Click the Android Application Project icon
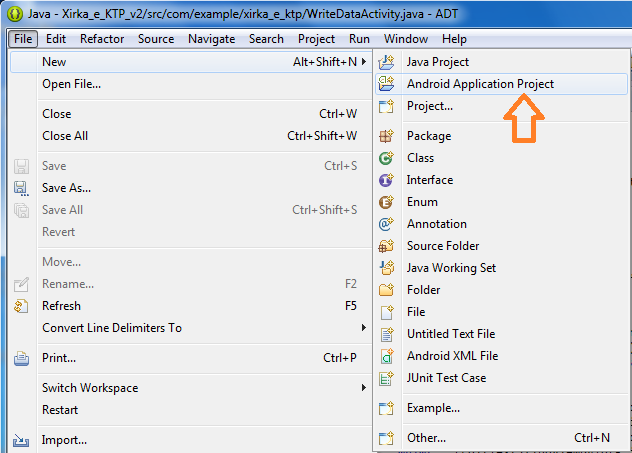This screenshot has width=632, height=453. point(386,84)
